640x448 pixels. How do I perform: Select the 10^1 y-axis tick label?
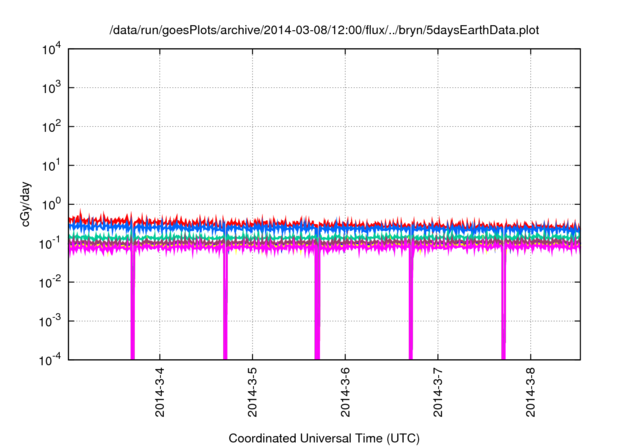tap(51, 166)
